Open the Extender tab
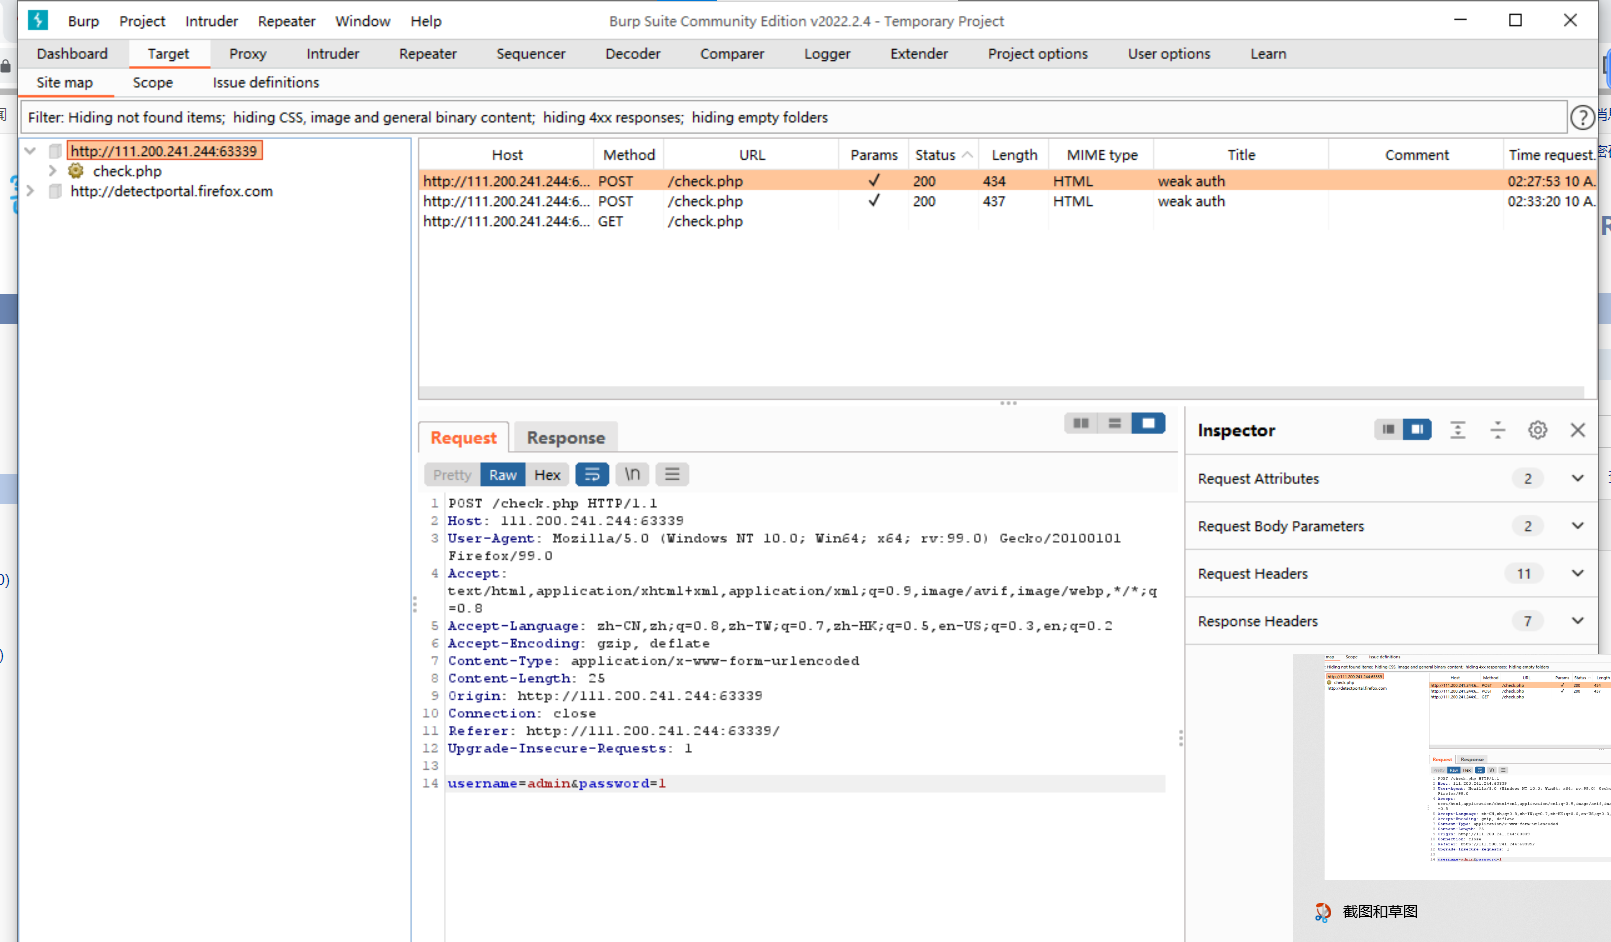Viewport: 1611px width, 942px height. pos(919,54)
